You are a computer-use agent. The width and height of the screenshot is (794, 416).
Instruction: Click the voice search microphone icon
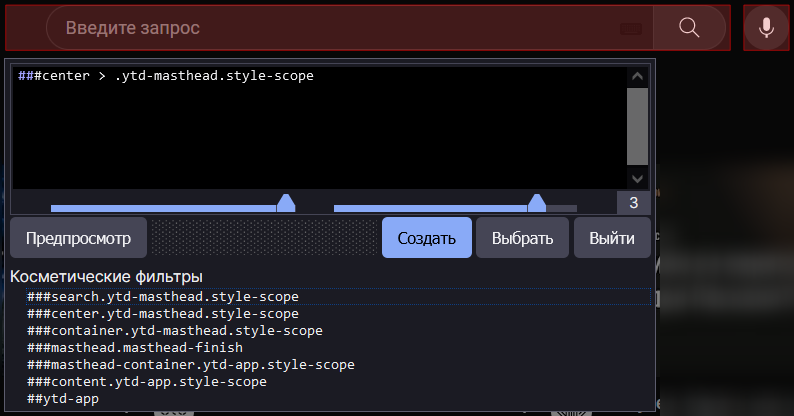click(766, 27)
